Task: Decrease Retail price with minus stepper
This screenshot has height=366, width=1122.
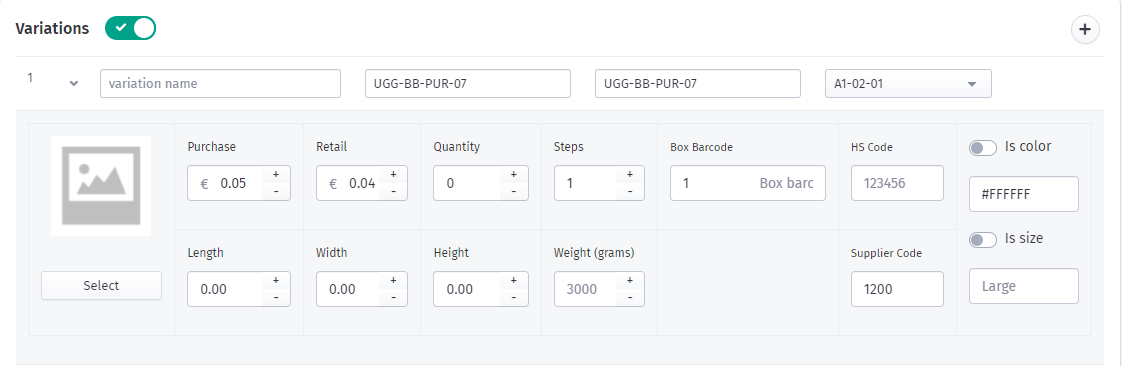Action: (393, 191)
